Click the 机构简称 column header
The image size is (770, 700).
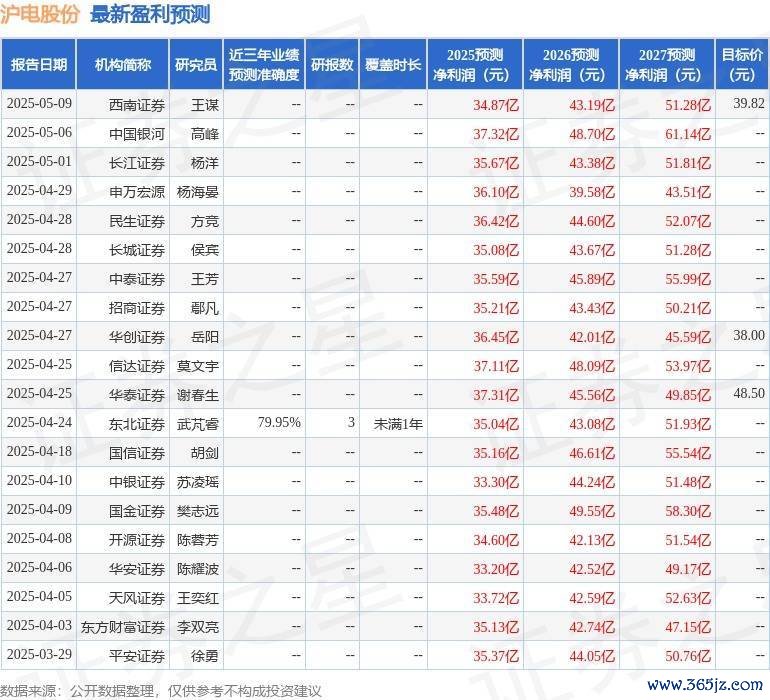(x=122, y=64)
